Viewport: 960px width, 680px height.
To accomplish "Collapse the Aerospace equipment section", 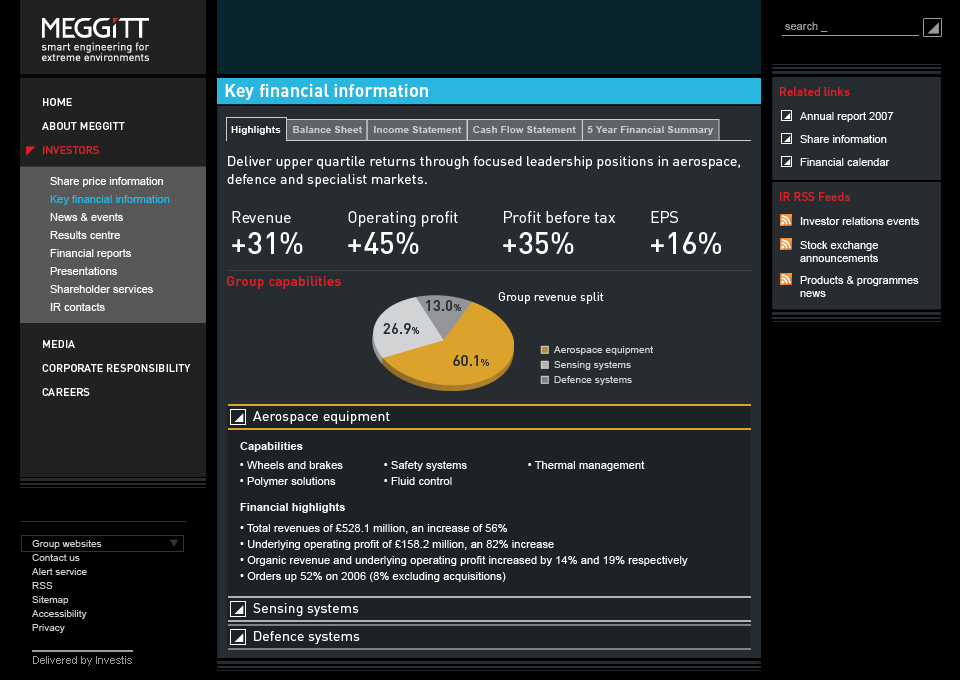I will click(238, 417).
